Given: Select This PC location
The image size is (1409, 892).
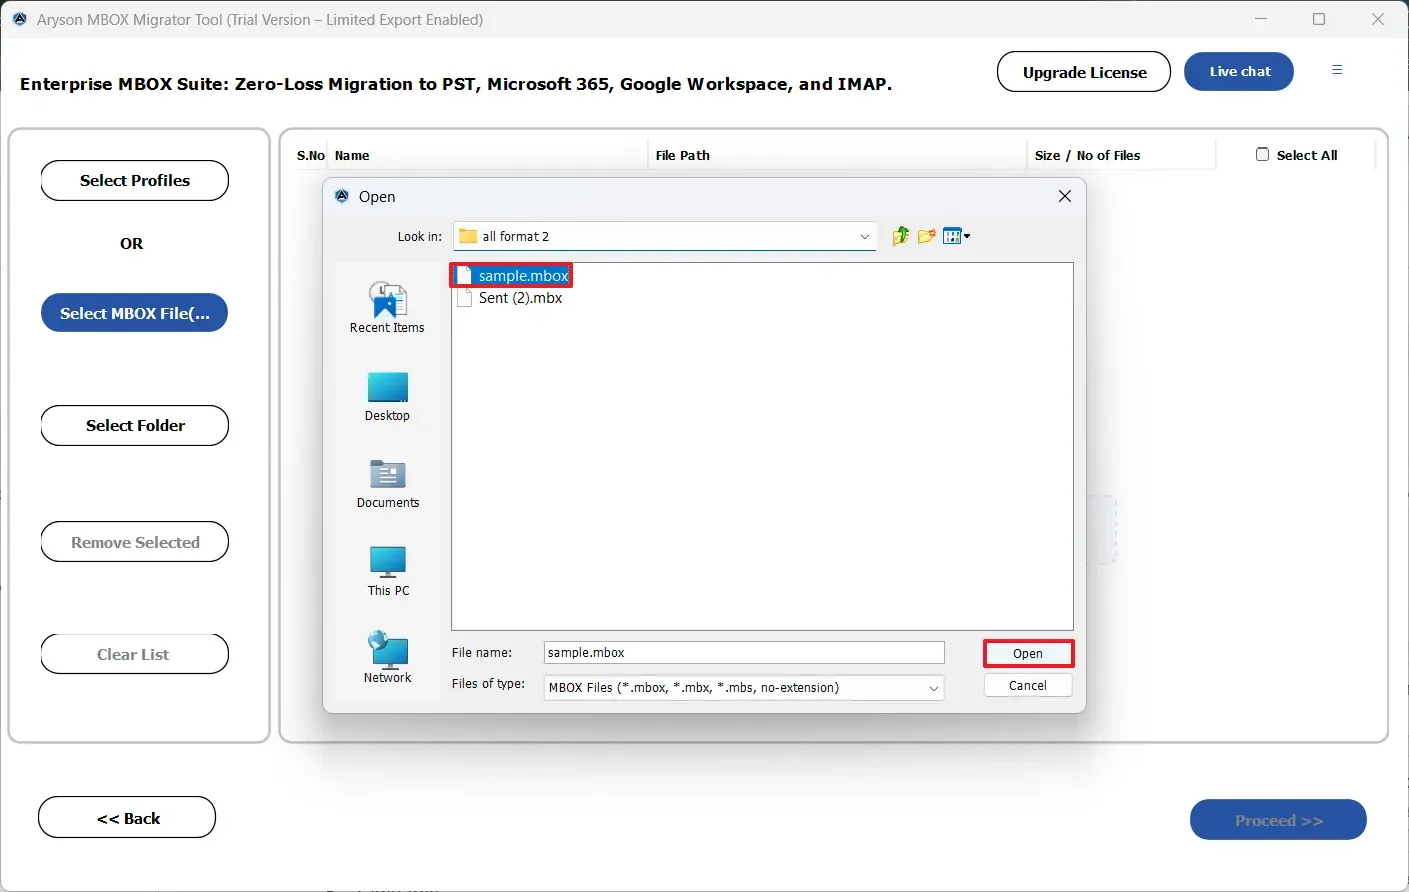Looking at the screenshot, I should [388, 571].
